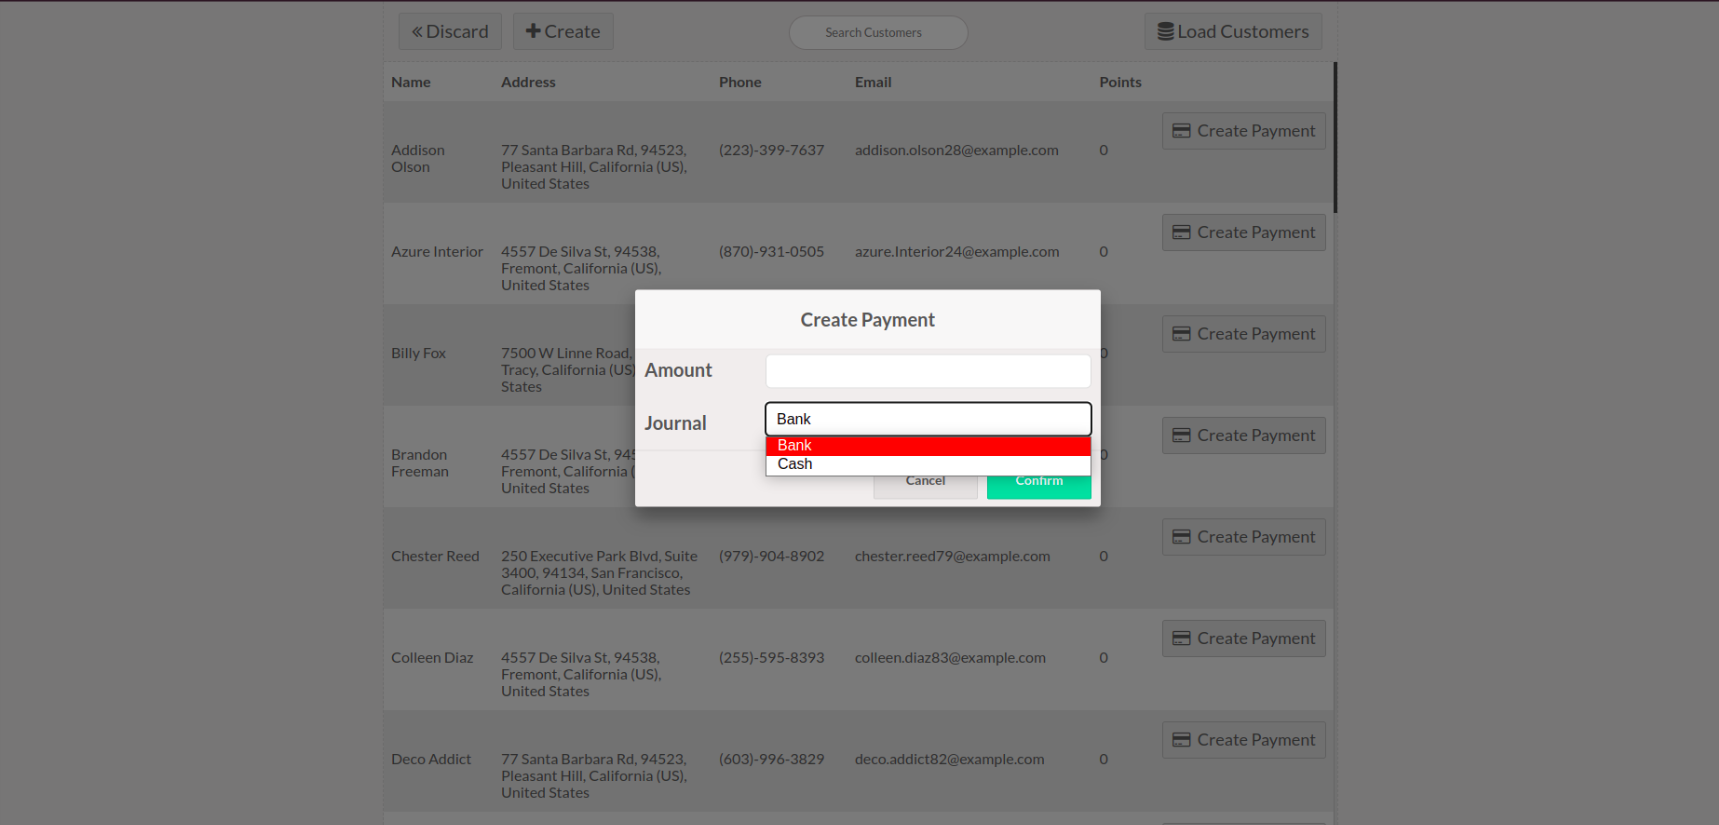The width and height of the screenshot is (1719, 825).
Task: Focus the Search Customers field
Action: click(878, 33)
